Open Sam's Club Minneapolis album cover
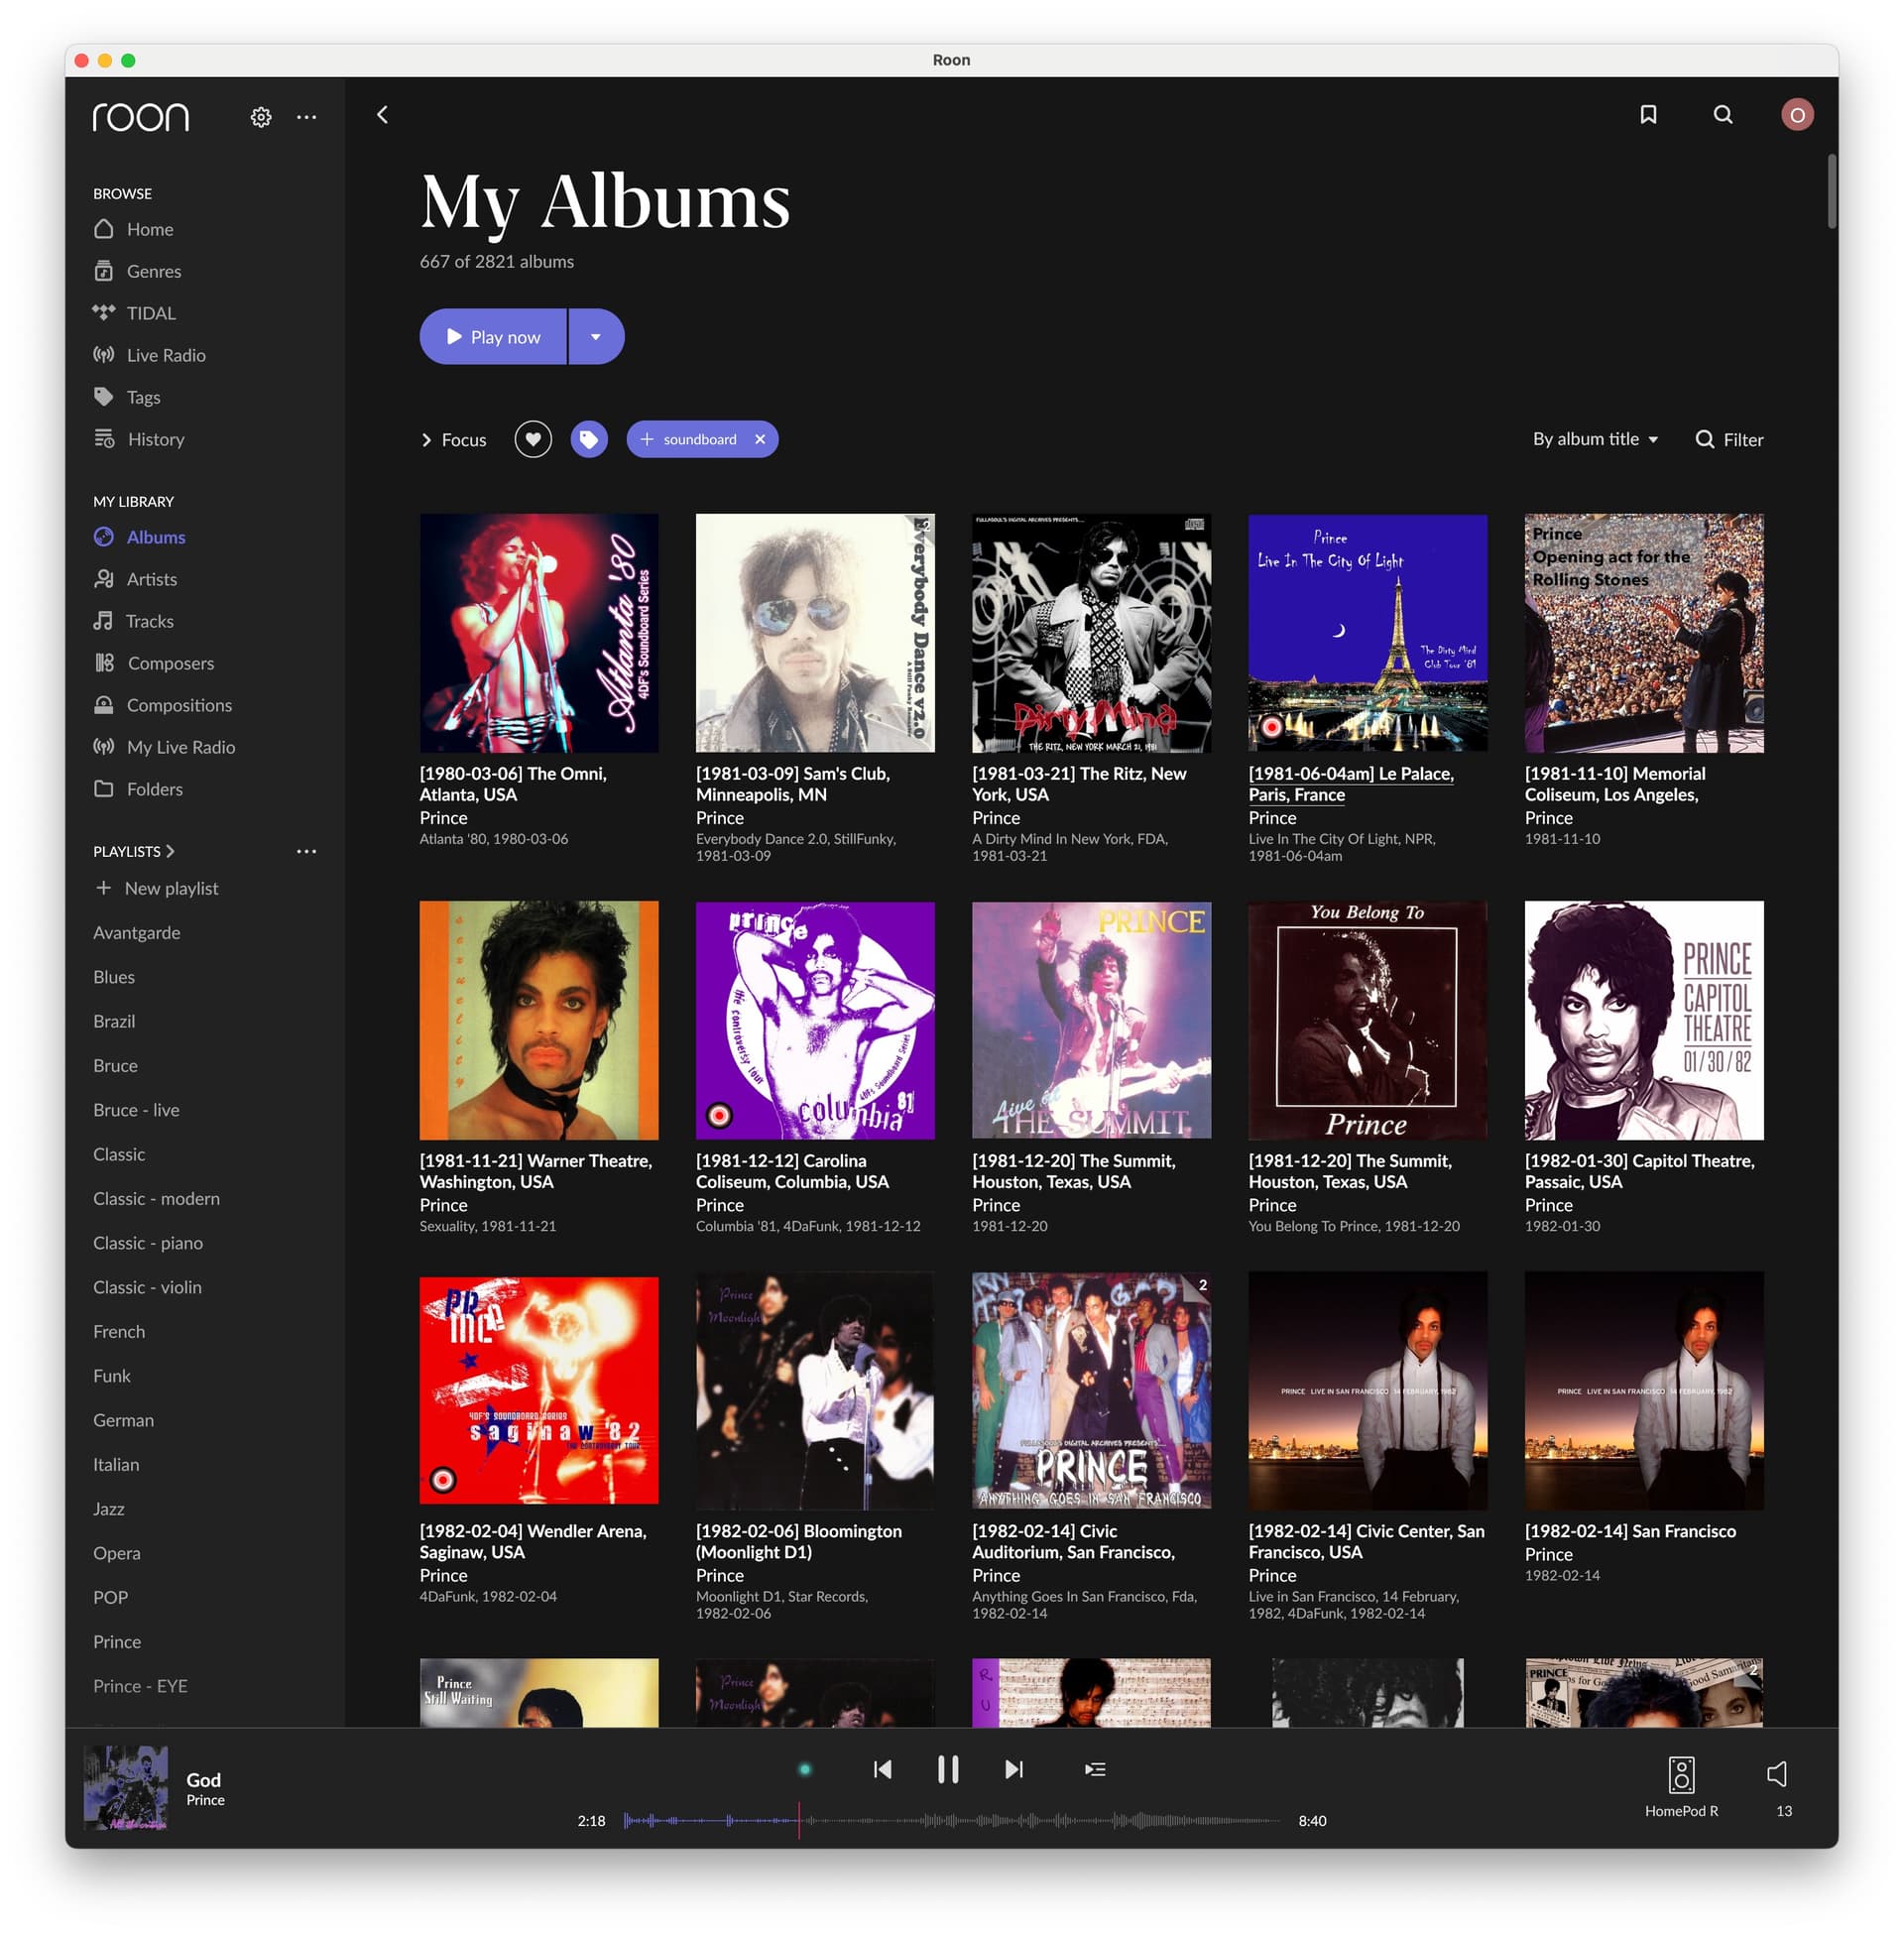This screenshot has width=1904, height=1935. (815, 633)
